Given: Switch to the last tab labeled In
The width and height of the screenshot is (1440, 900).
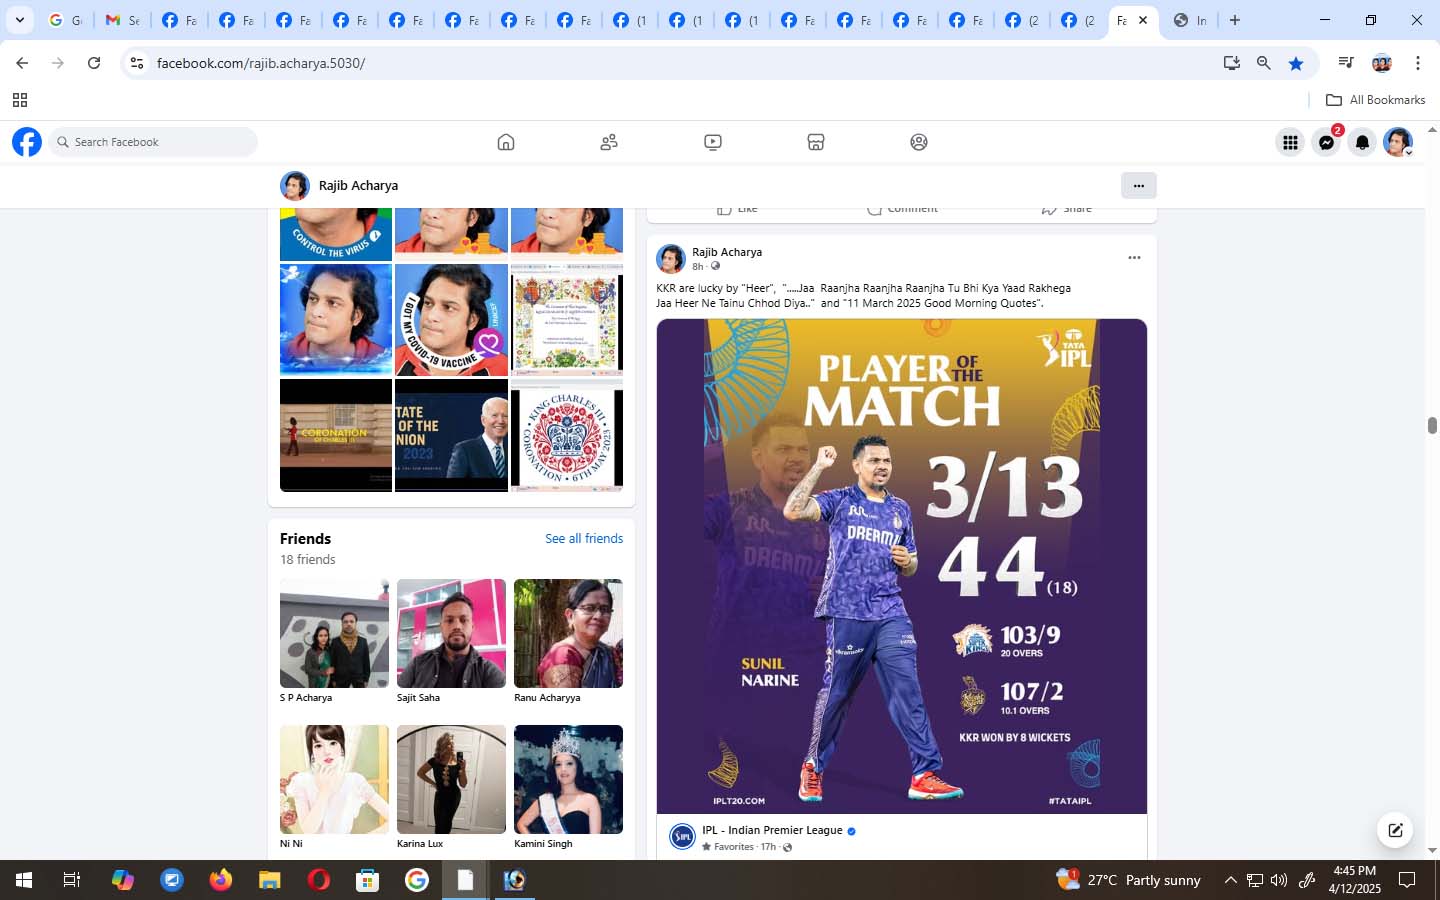Looking at the screenshot, I should pyautogui.click(x=1190, y=20).
